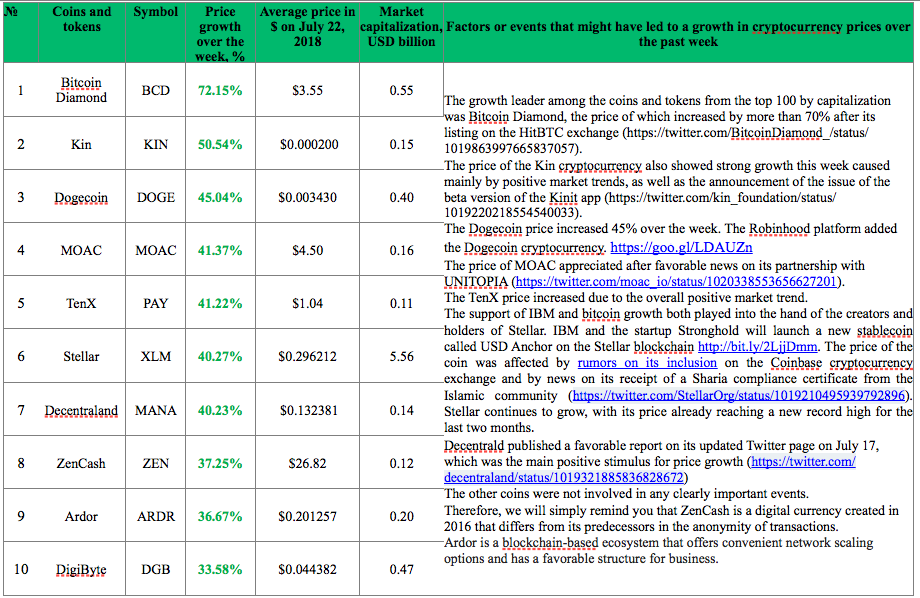Open the decentraland twitter status link
The image size is (920, 598).
tap(650, 469)
